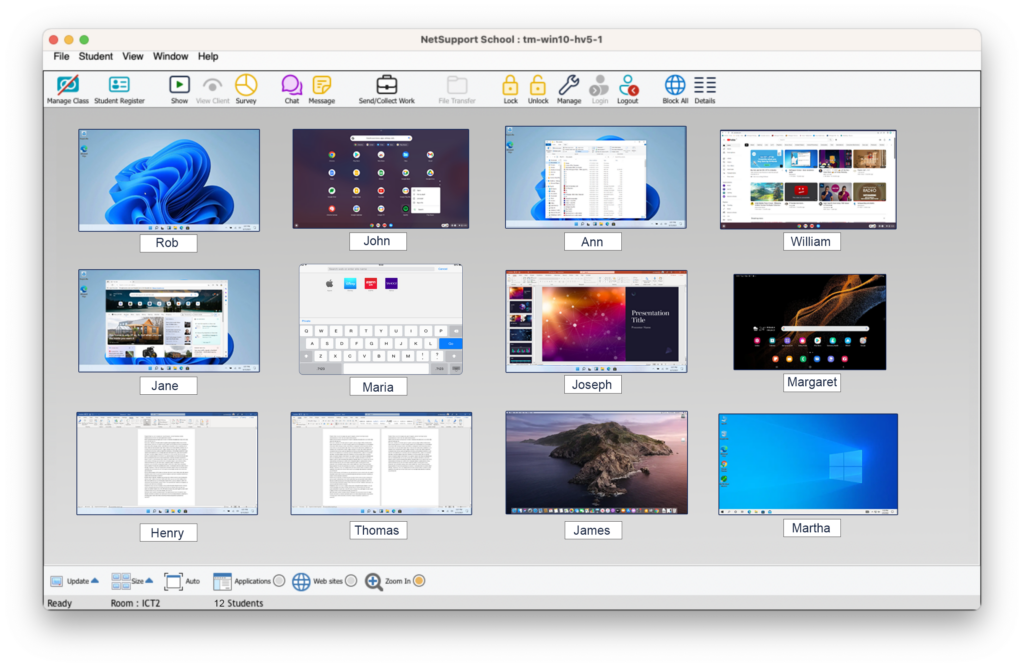Viewport: 1024px width, 667px height.
Task: Start the Show screen feature
Action: tap(179, 86)
